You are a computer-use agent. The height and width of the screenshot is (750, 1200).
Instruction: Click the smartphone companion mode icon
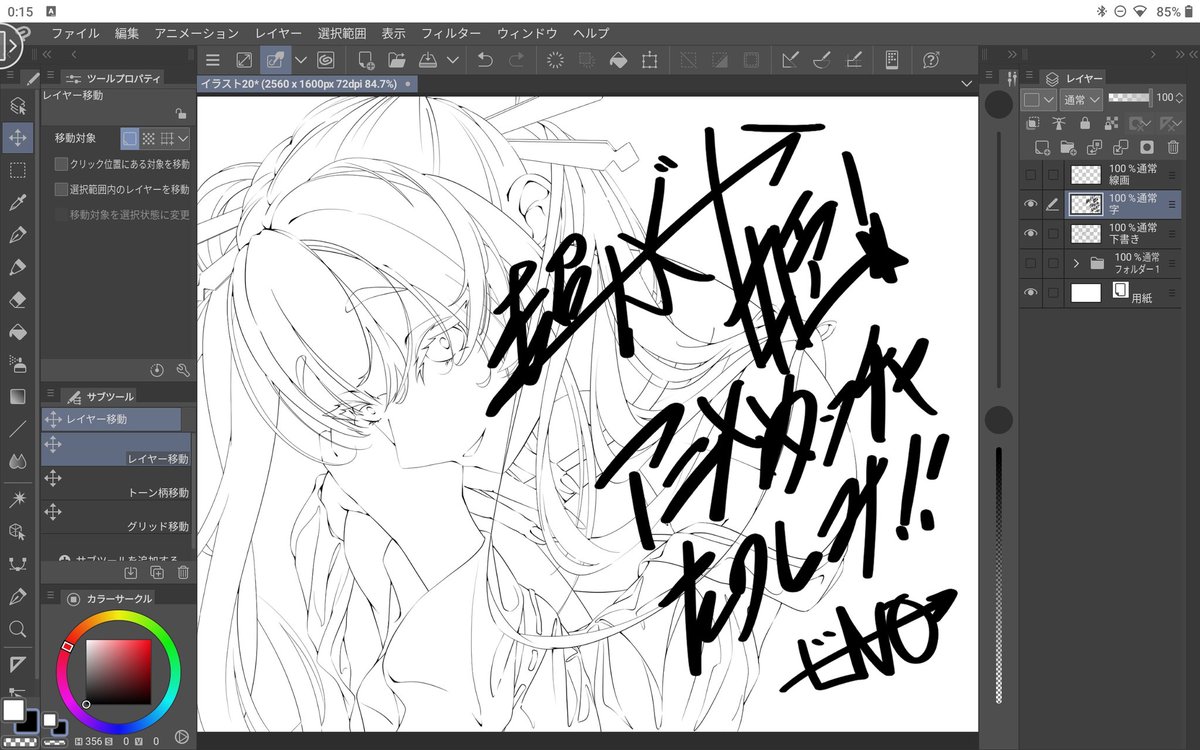893,60
